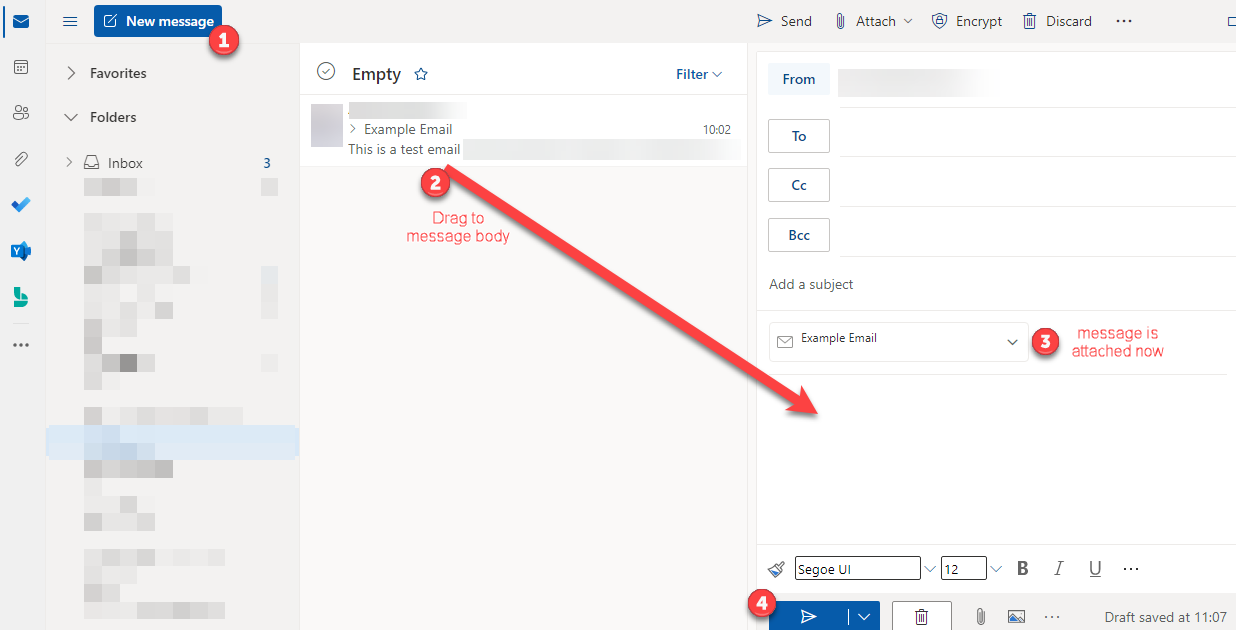Screen dimensions: 1236x630
Task: Open the Bookings app icon
Action: (x=21, y=297)
